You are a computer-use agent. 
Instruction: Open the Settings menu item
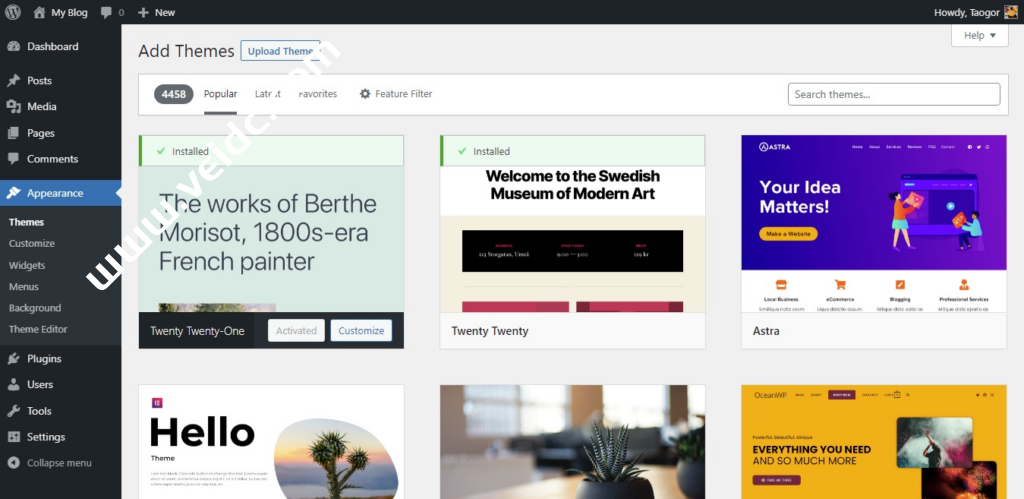61,437
